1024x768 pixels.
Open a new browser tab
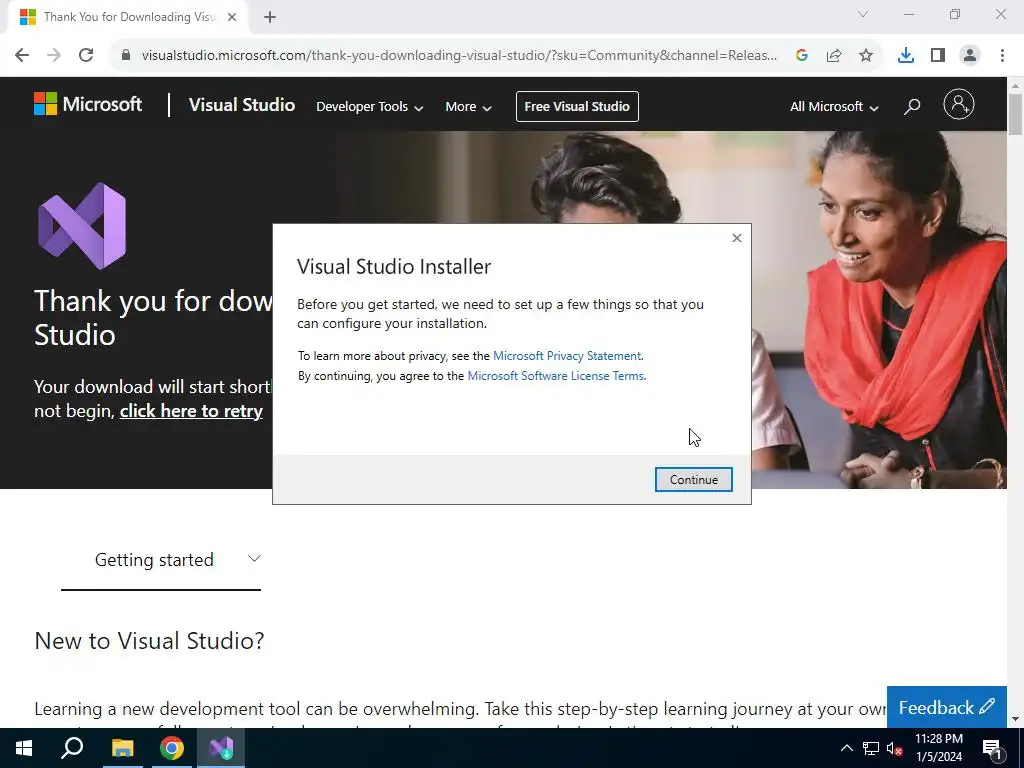pyautogui.click(x=270, y=18)
